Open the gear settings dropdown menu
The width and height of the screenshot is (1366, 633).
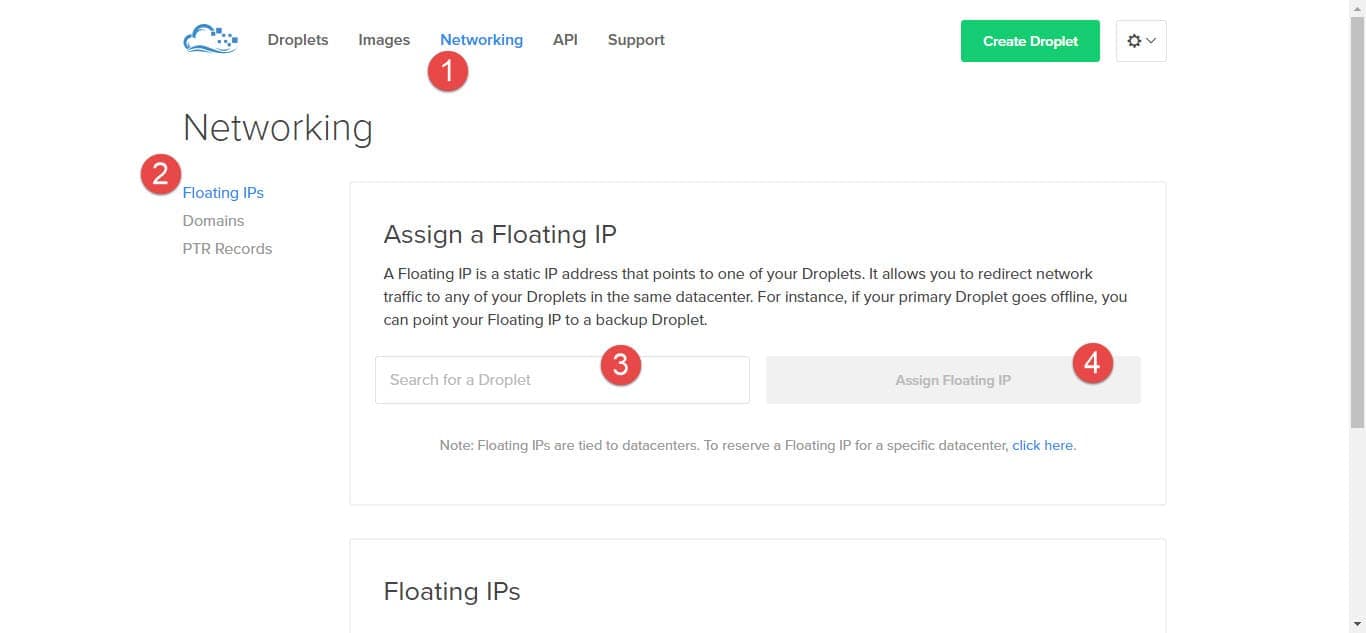coord(1141,41)
